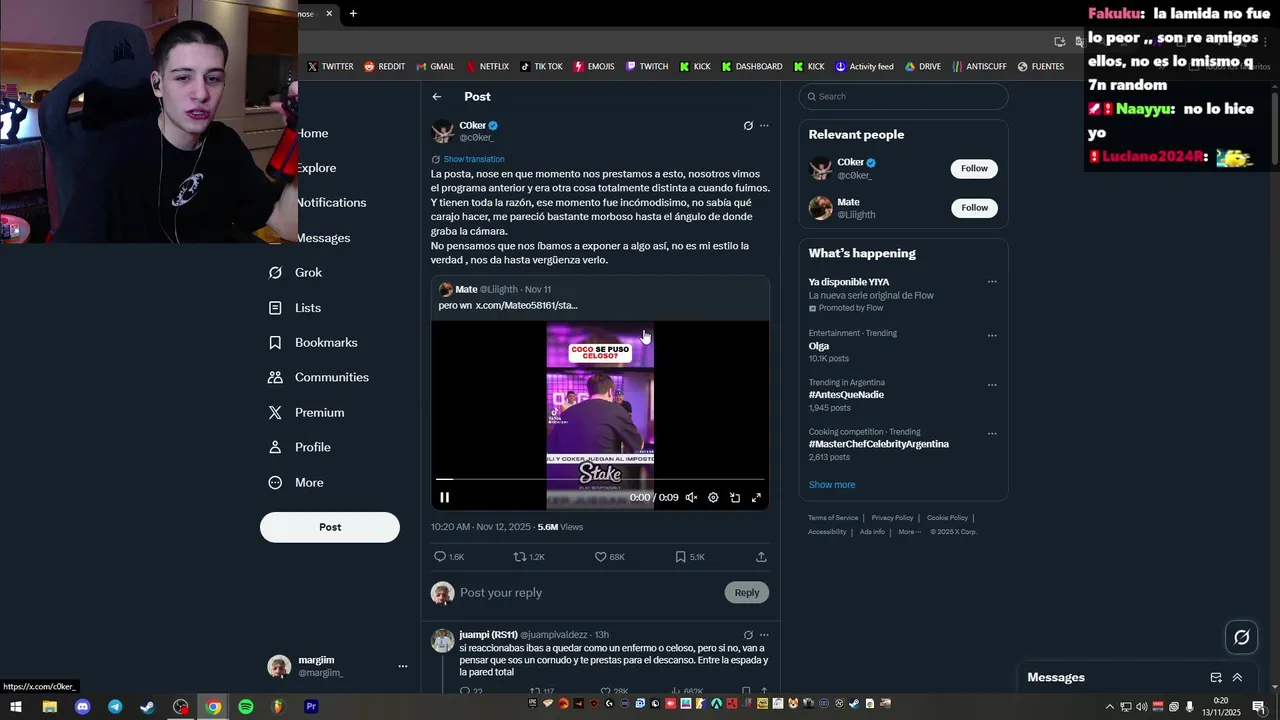Reply icon with 1.6K count
Viewport: 1280px width, 720px height.
449,557
